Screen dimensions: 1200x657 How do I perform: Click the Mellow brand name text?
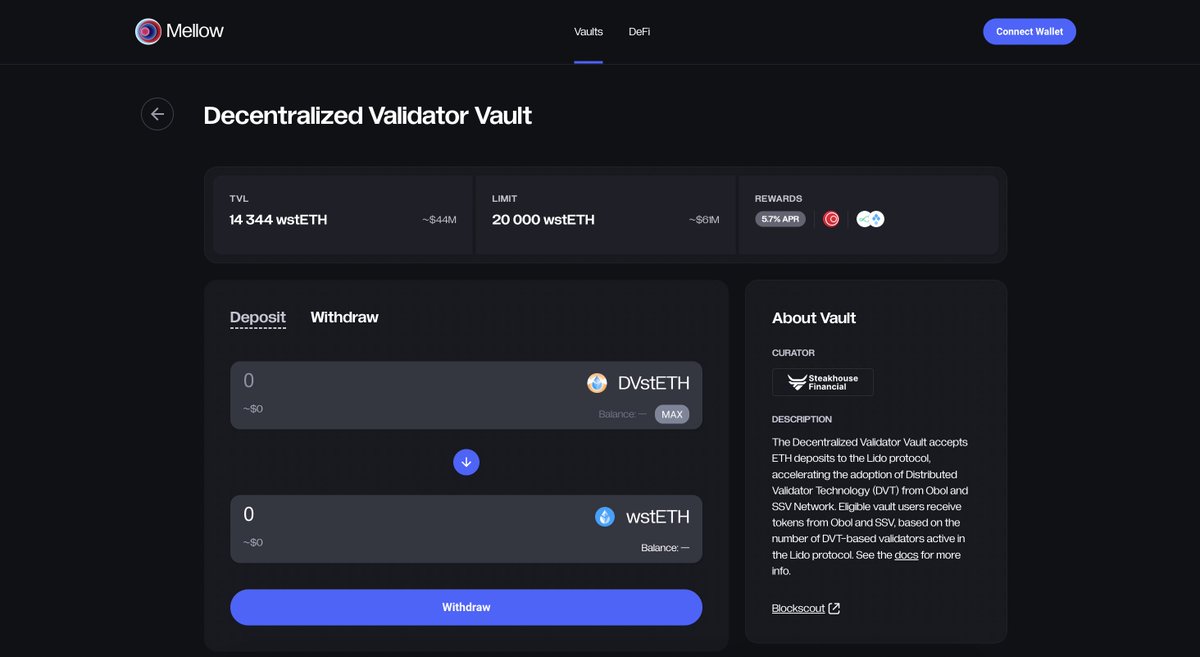195,31
